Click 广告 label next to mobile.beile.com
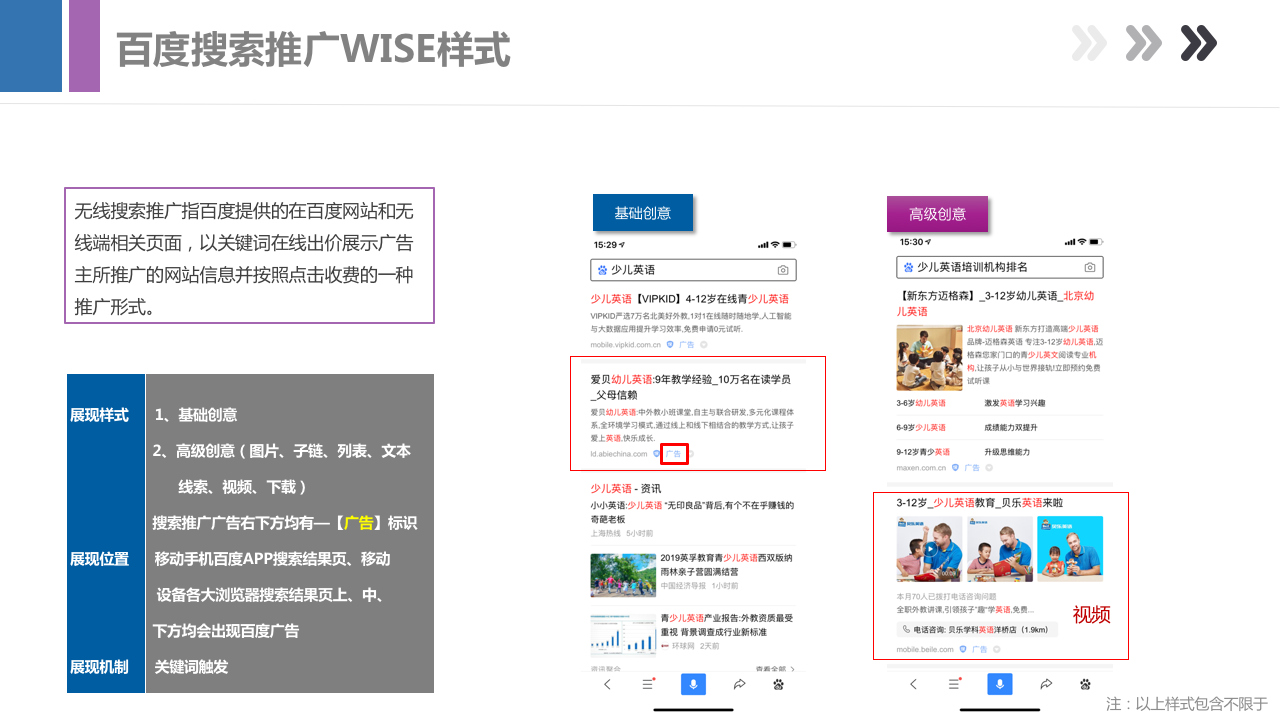 [979, 649]
